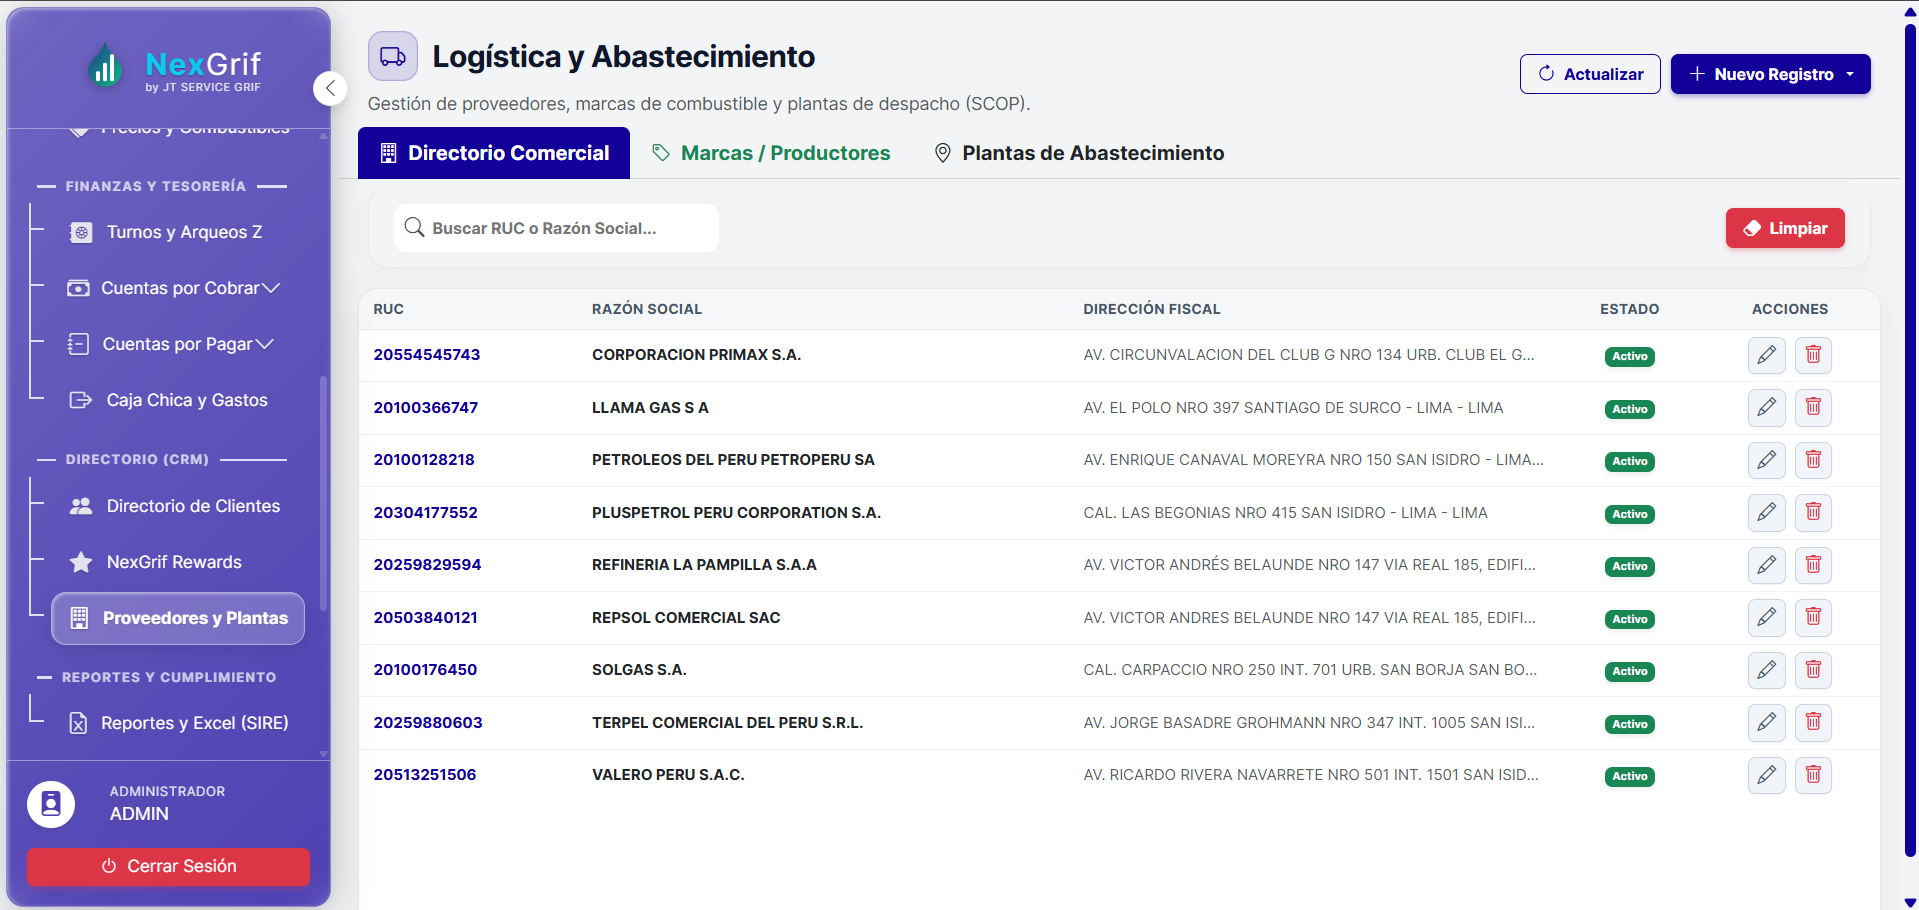This screenshot has width=1919, height=910.
Task: Click RUC link 20503840121
Action: 426,618
